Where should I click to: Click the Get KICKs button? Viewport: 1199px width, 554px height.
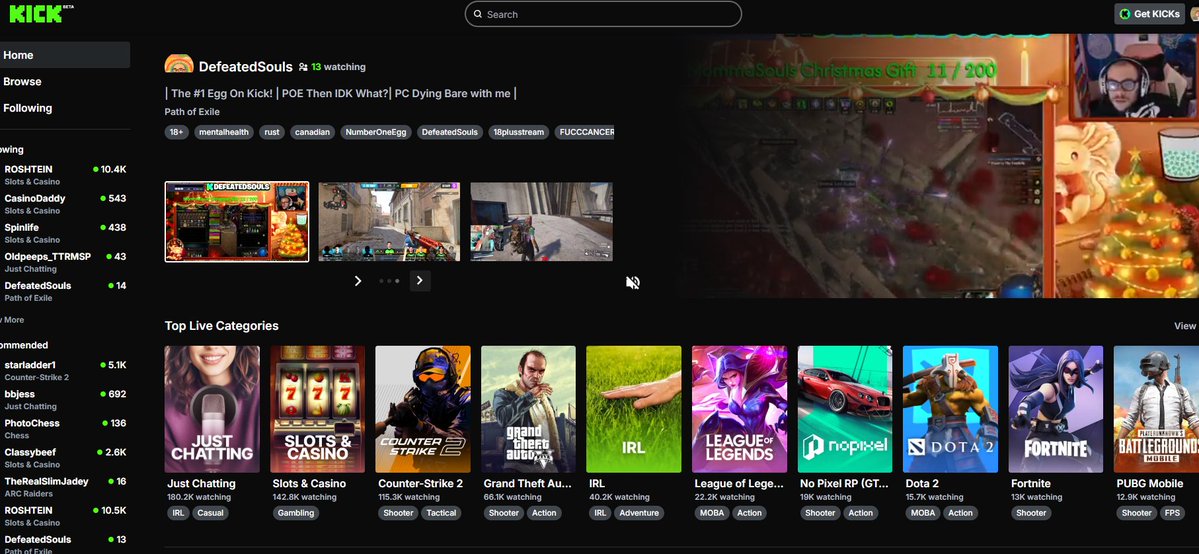[x=1149, y=14]
